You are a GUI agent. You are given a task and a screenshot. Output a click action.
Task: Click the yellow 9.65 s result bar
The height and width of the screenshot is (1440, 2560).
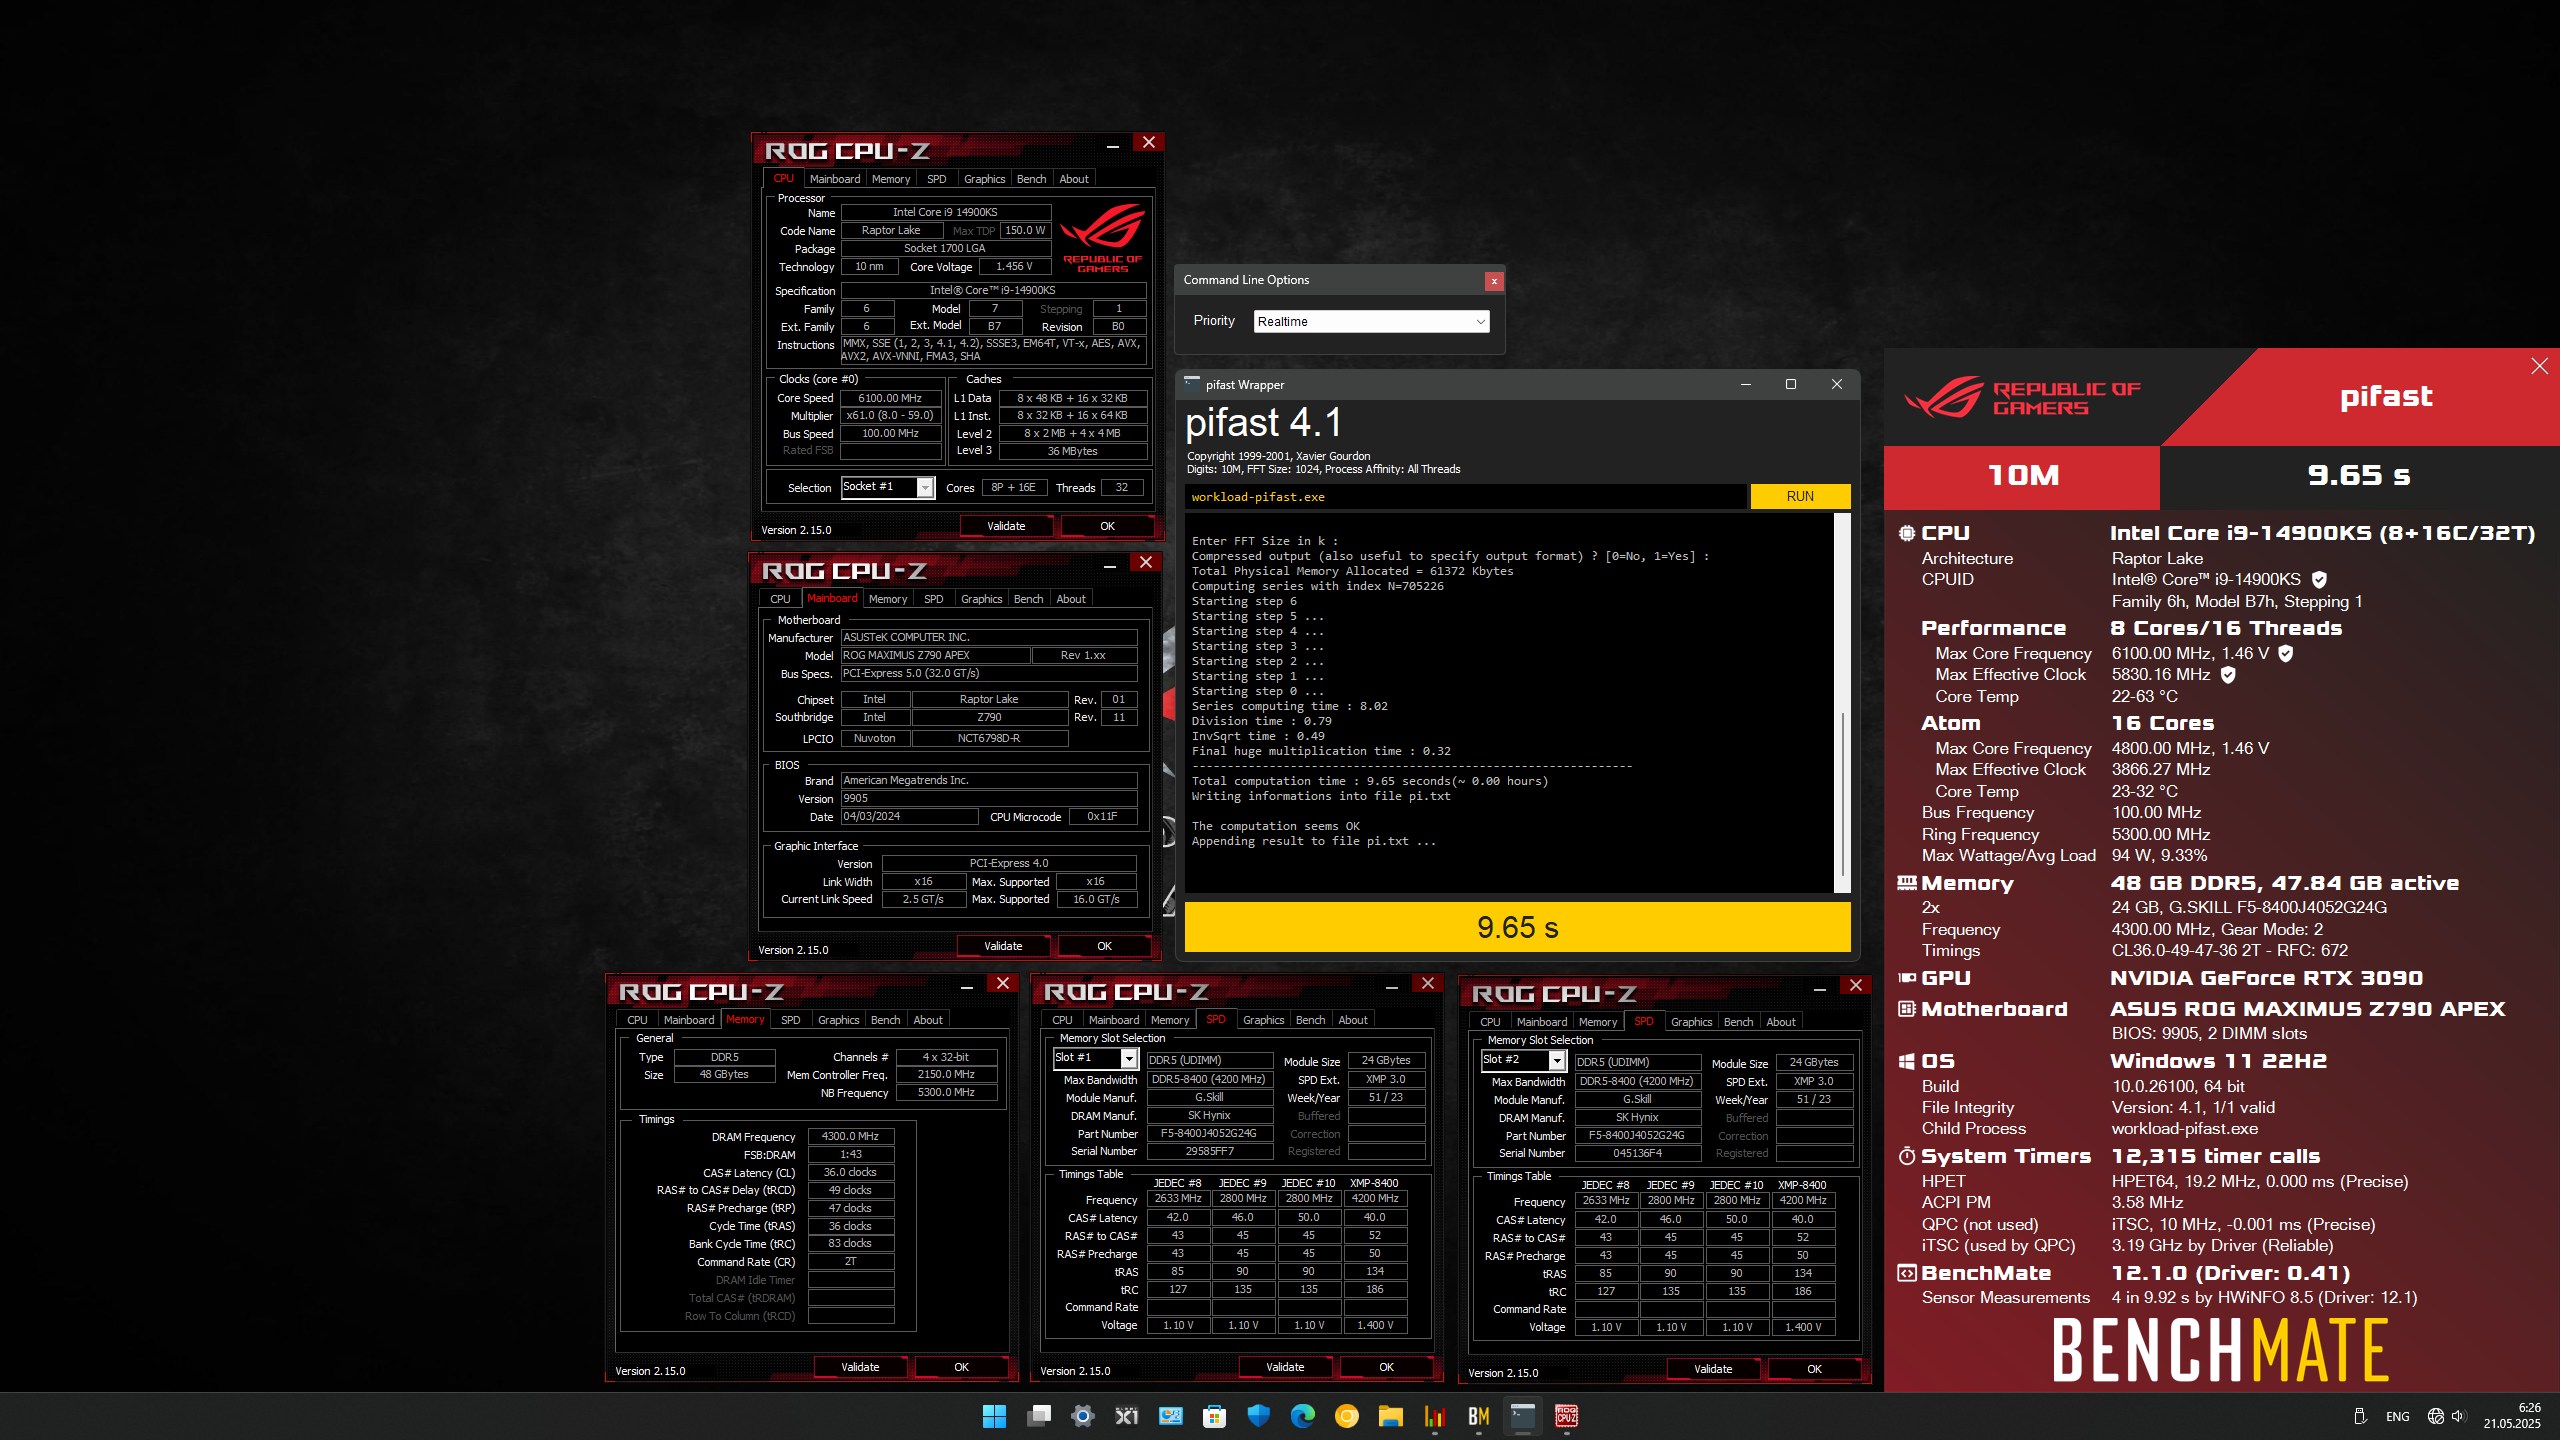[1517, 927]
